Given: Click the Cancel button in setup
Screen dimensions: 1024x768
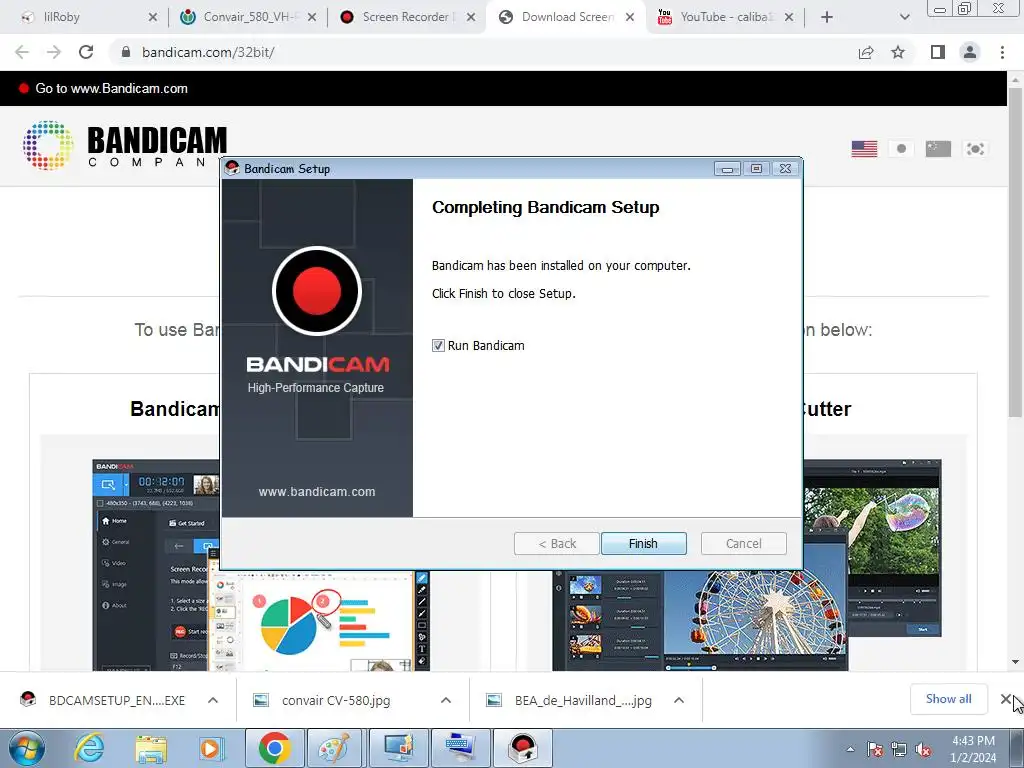Looking at the screenshot, I should point(743,543).
